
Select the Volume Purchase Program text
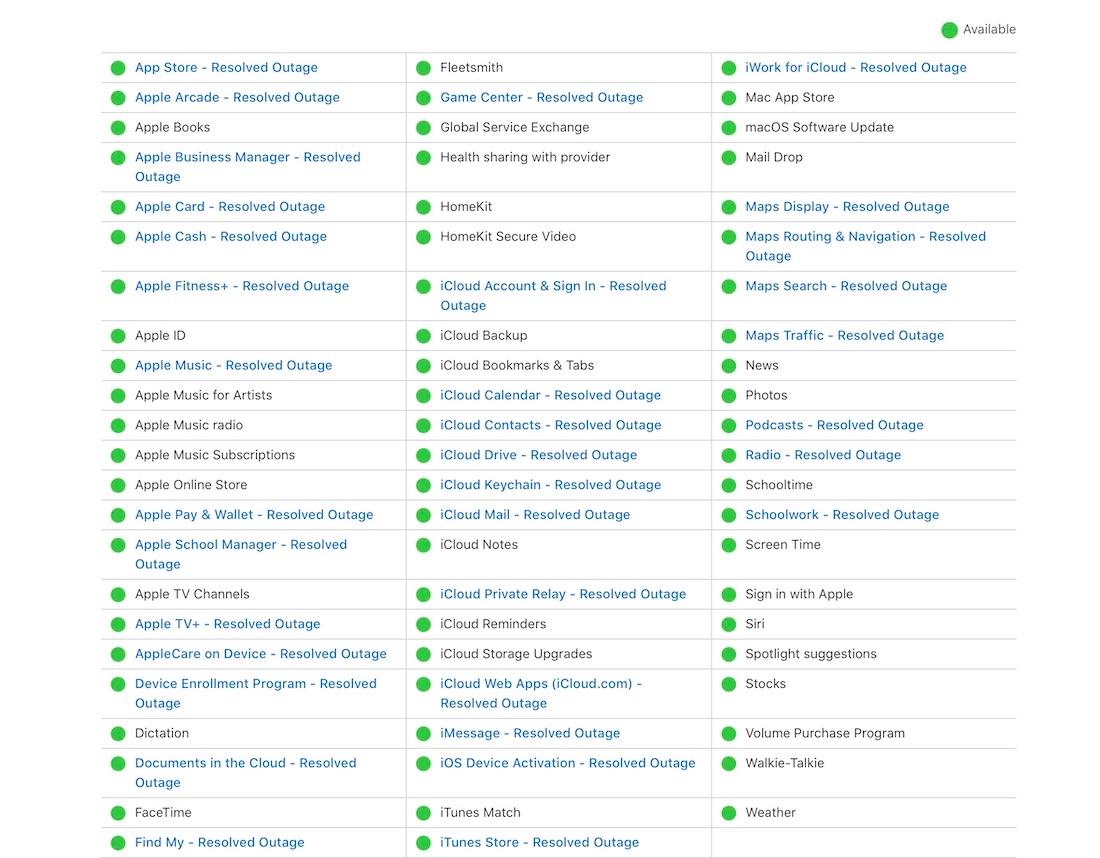pyautogui.click(x=825, y=733)
